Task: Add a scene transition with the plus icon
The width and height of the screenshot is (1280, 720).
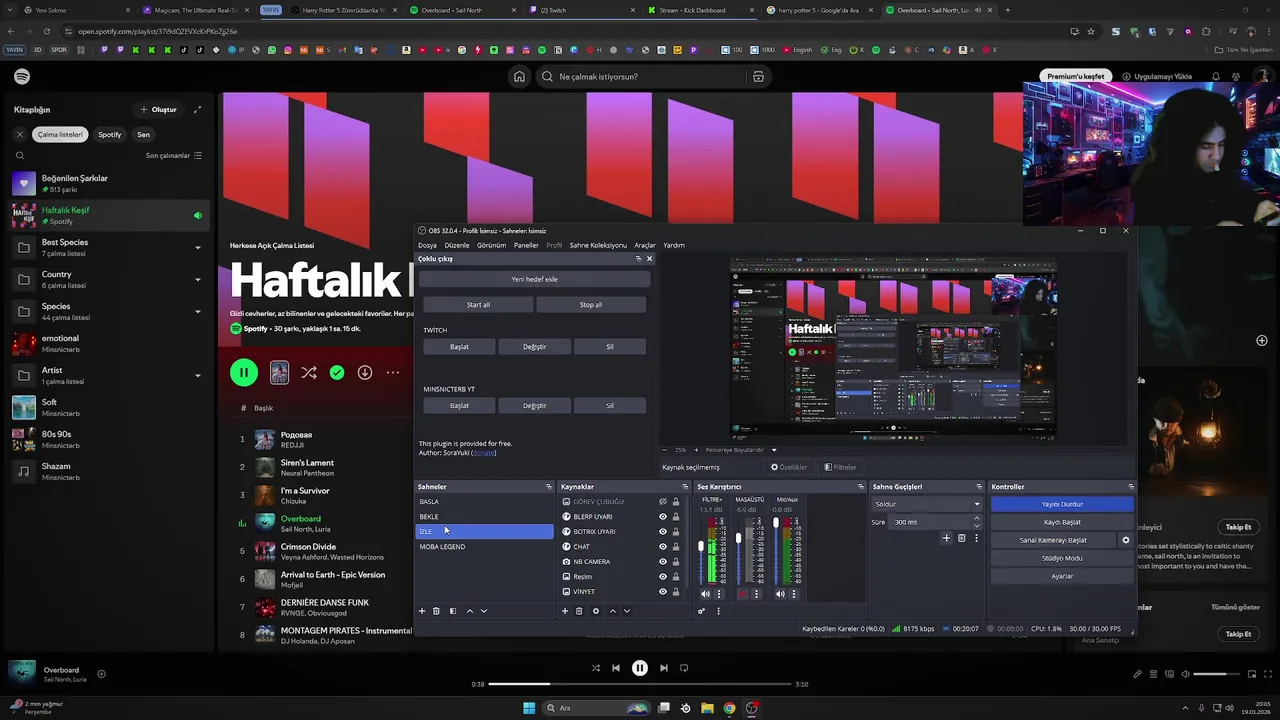Action: pos(946,538)
